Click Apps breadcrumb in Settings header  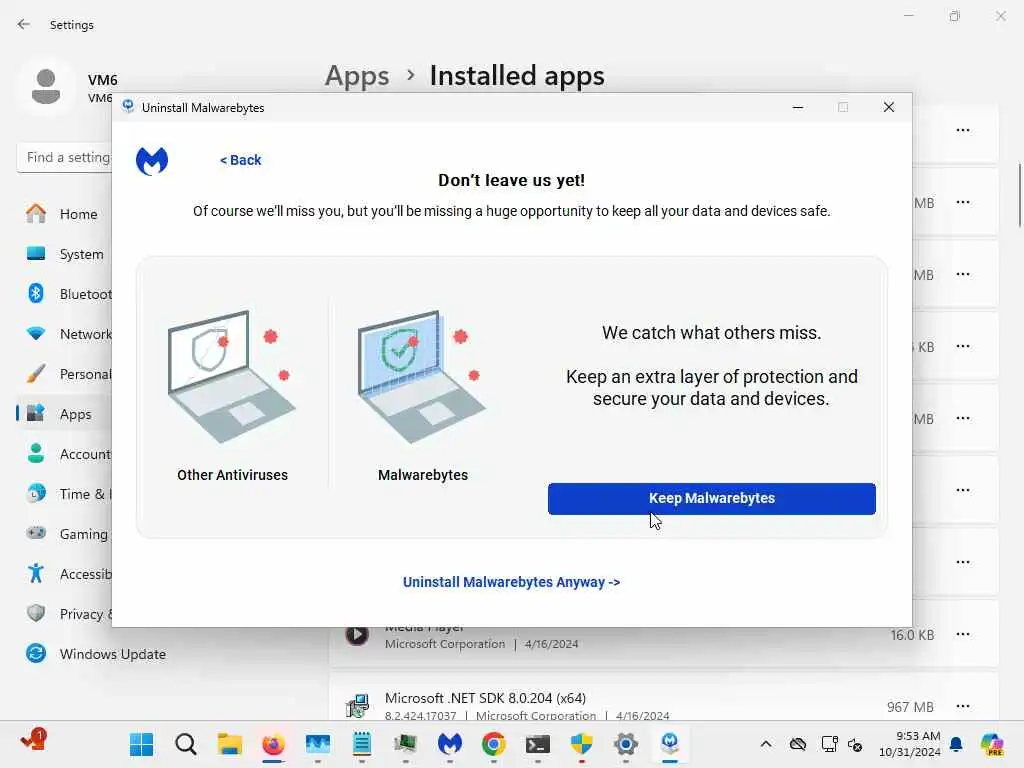pos(357,76)
